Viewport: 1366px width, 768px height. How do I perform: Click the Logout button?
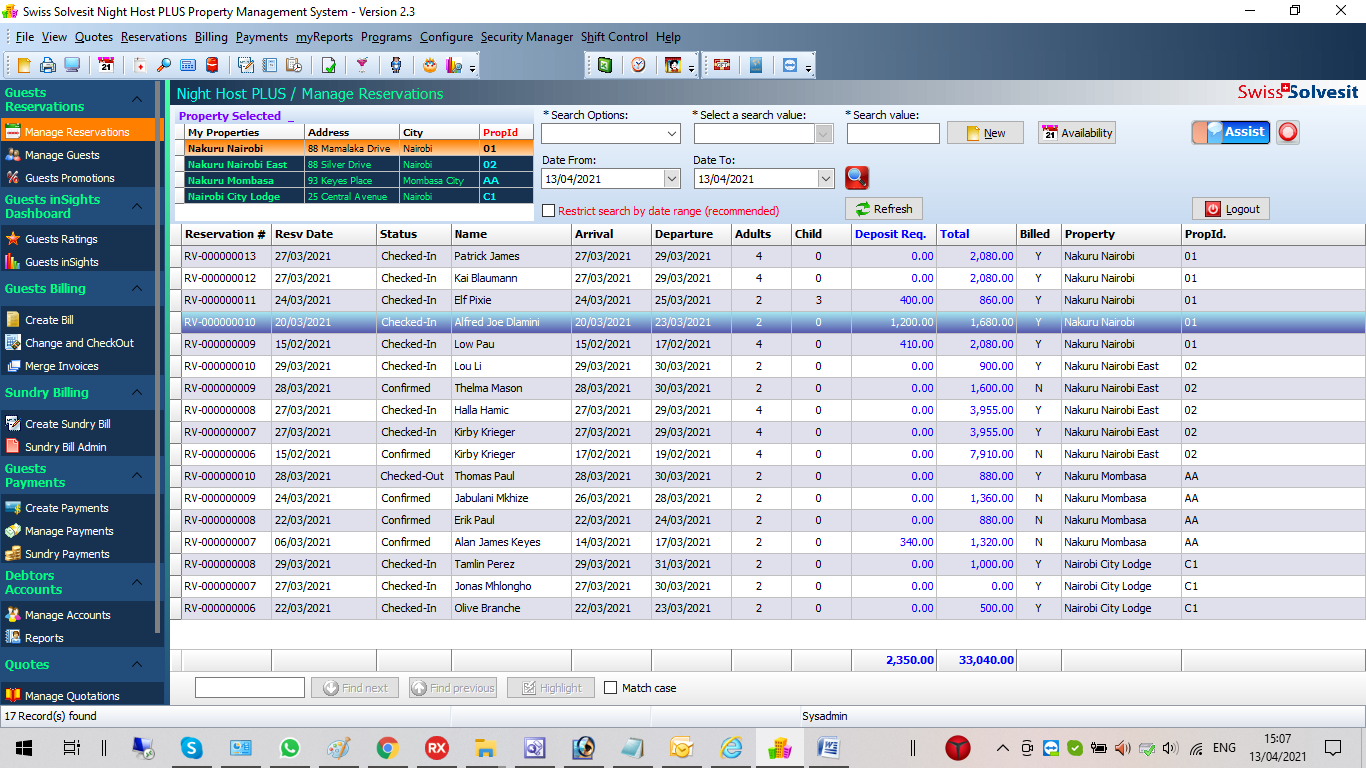point(1230,208)
